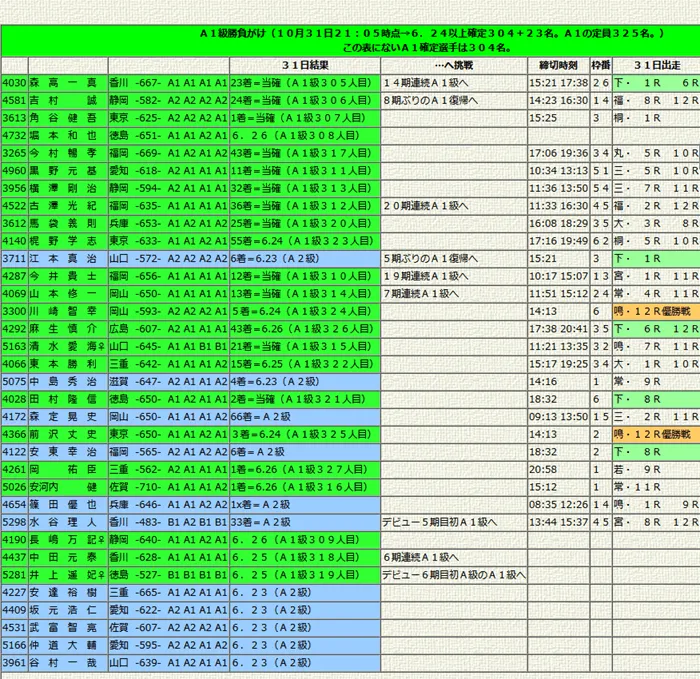Click racer number 4030 for 森高一真
700x679 pixels.
point(14,83)
